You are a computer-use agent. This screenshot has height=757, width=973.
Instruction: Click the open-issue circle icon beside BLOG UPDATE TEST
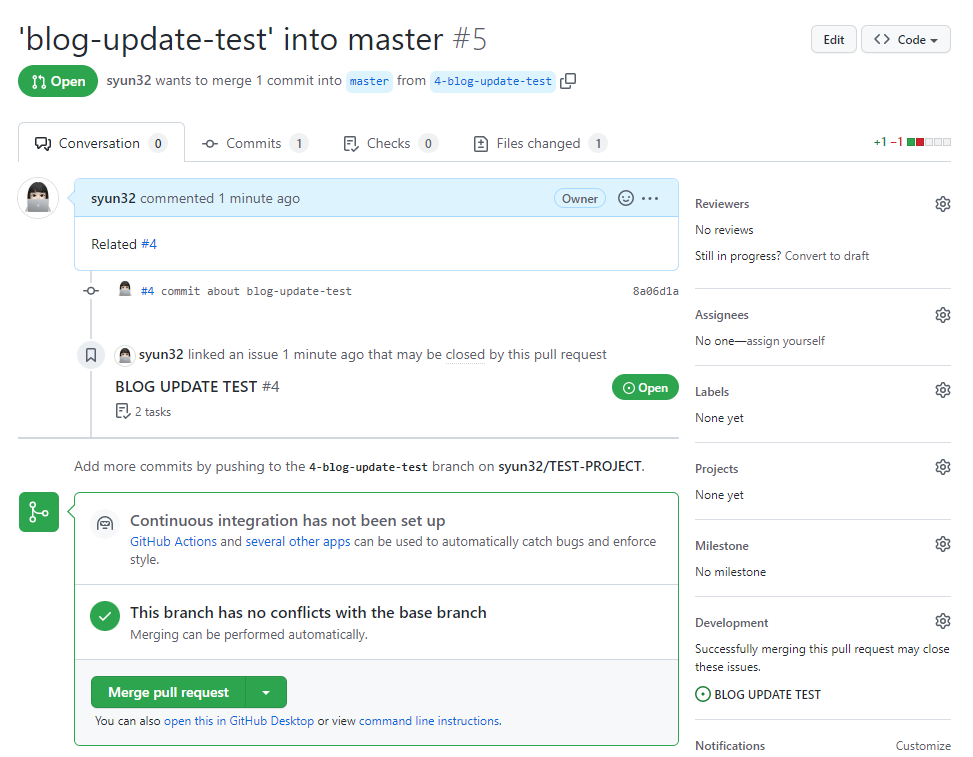click(702, 694)
